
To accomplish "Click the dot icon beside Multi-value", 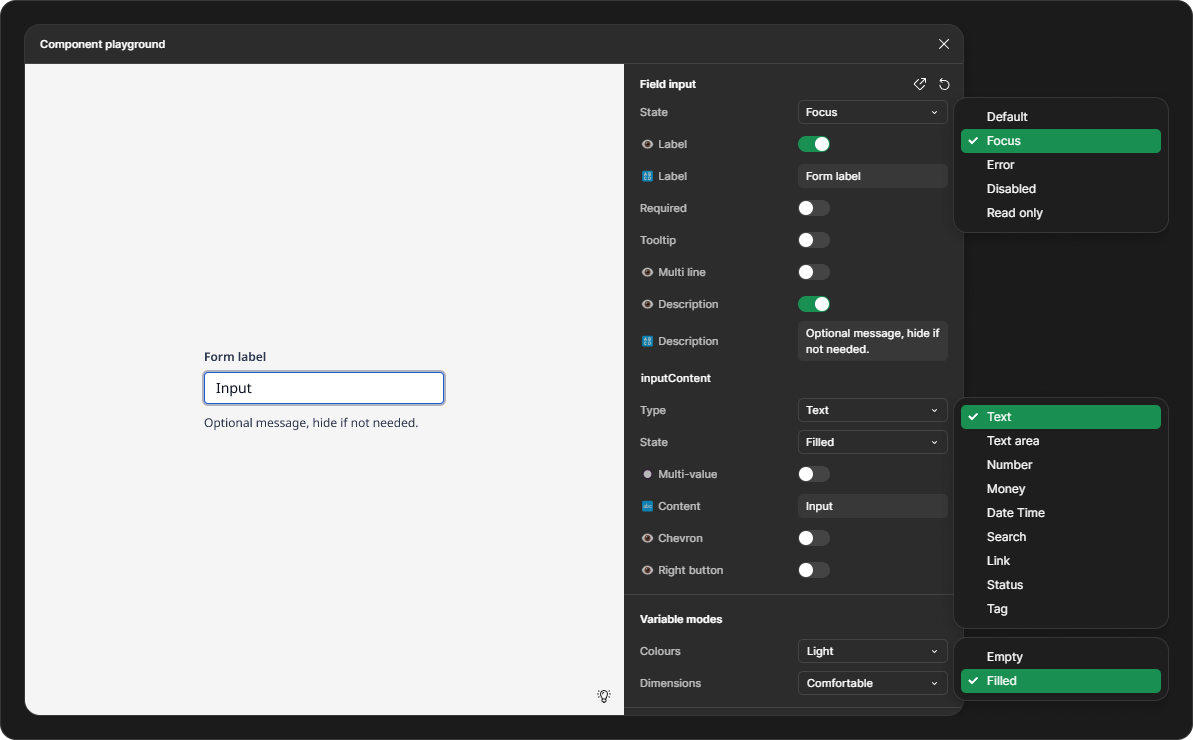I will pos(647,475).
